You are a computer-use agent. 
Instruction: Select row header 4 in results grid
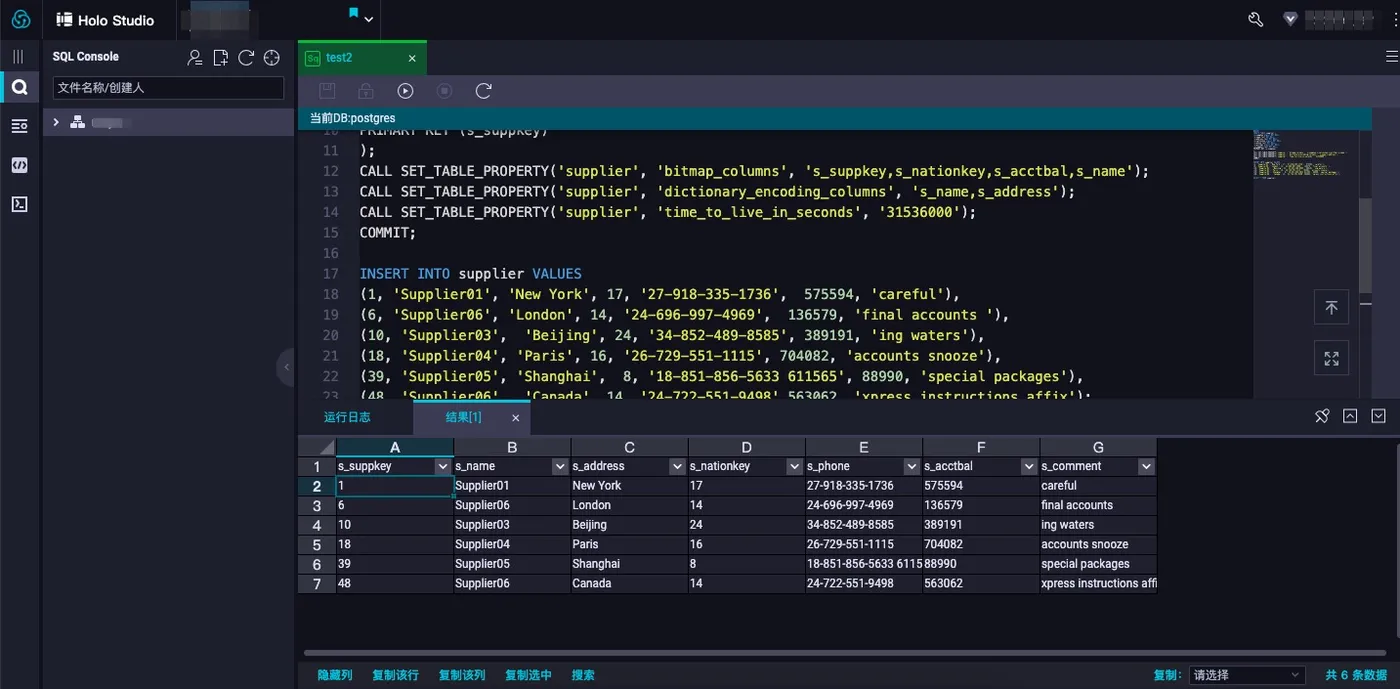(317, 525)
